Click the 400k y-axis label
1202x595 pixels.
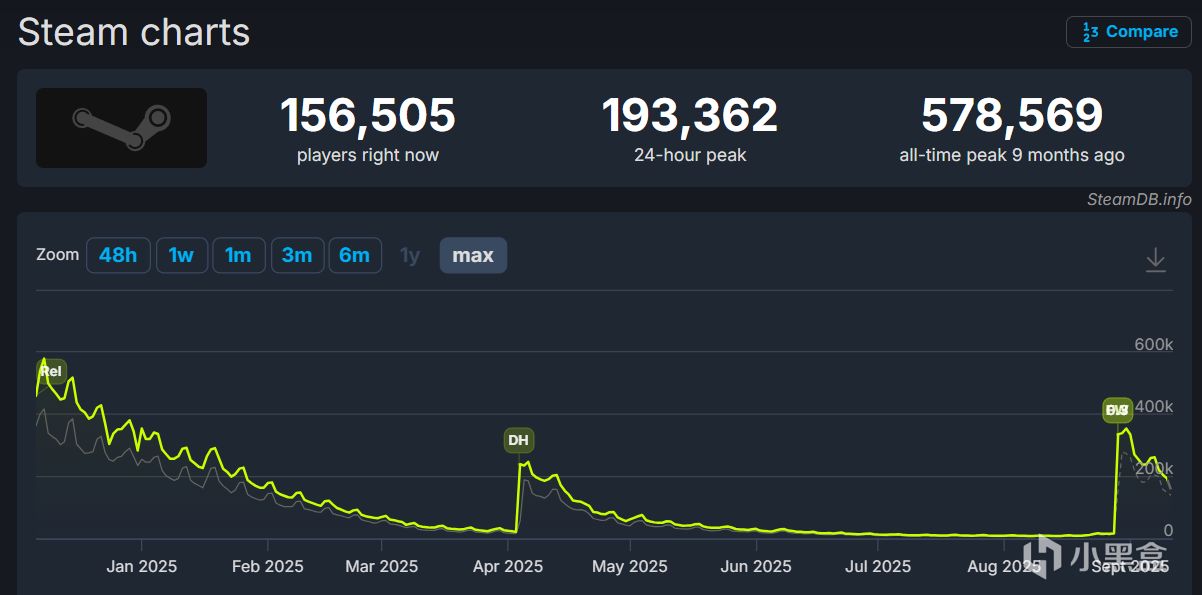[1153, 407]
